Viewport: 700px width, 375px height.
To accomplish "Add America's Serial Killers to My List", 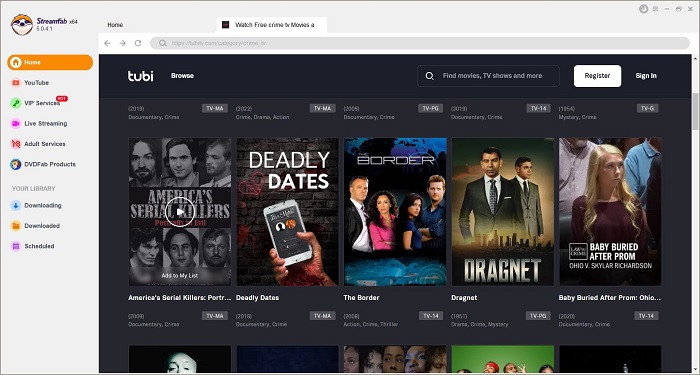I will tap(180, 276).
